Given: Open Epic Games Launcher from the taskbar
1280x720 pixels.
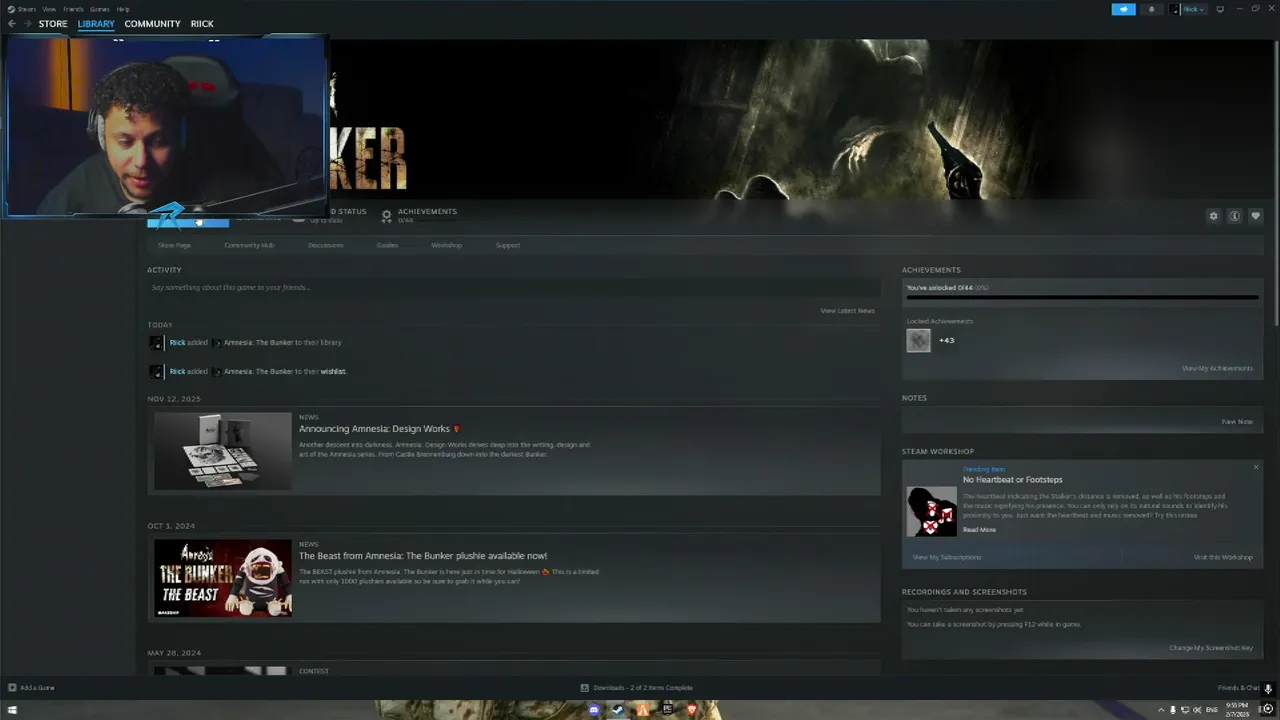Looking at the screenshot, I should tap(667, 710).
